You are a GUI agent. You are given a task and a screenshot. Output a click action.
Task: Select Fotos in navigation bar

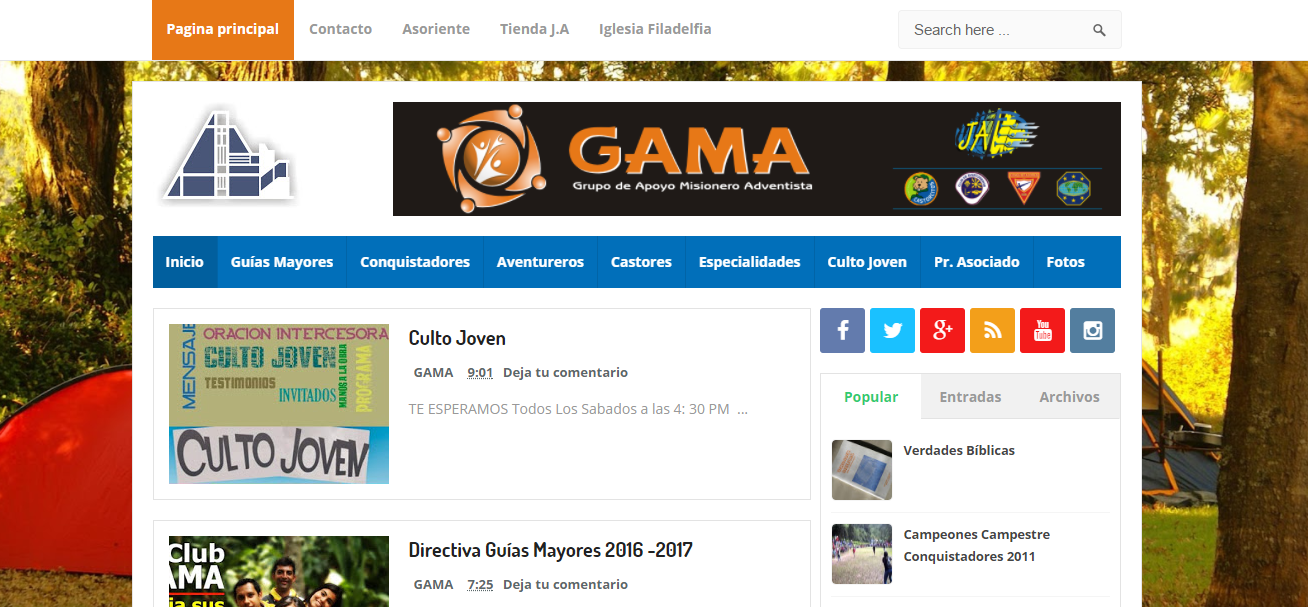[x=1065, y=262]
